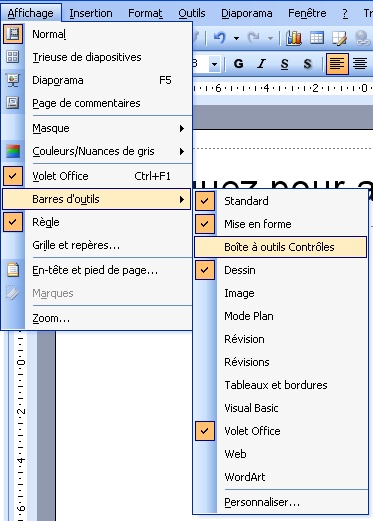
Task: Open the font size dropdown arrow
Action: click(x=215, y=64)
